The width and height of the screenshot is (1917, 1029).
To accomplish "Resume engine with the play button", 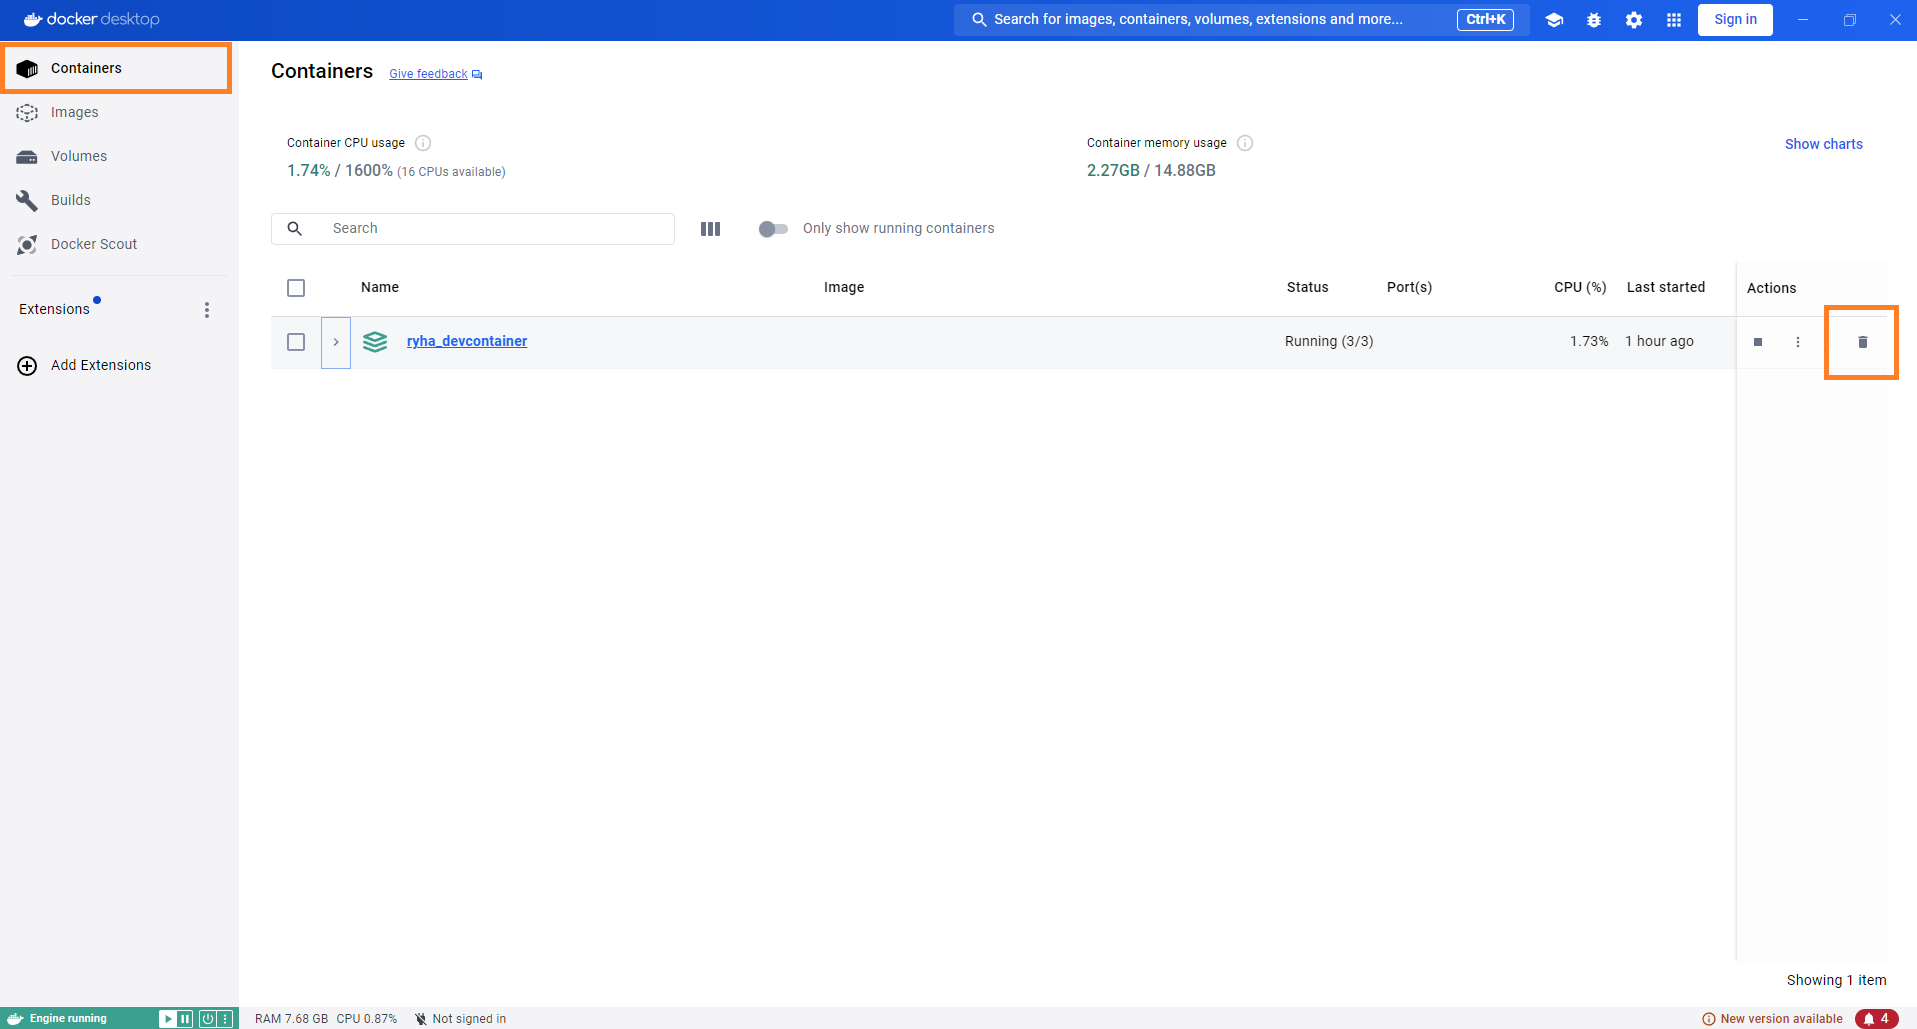I will coord(168,1019).
